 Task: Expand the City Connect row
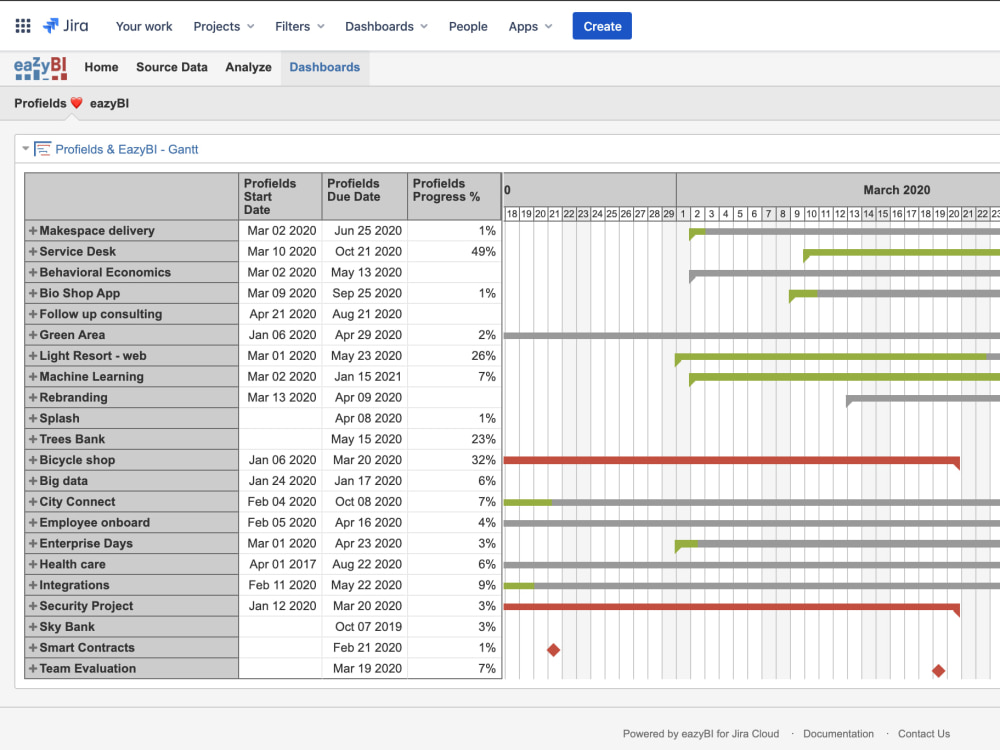point(33,501)
